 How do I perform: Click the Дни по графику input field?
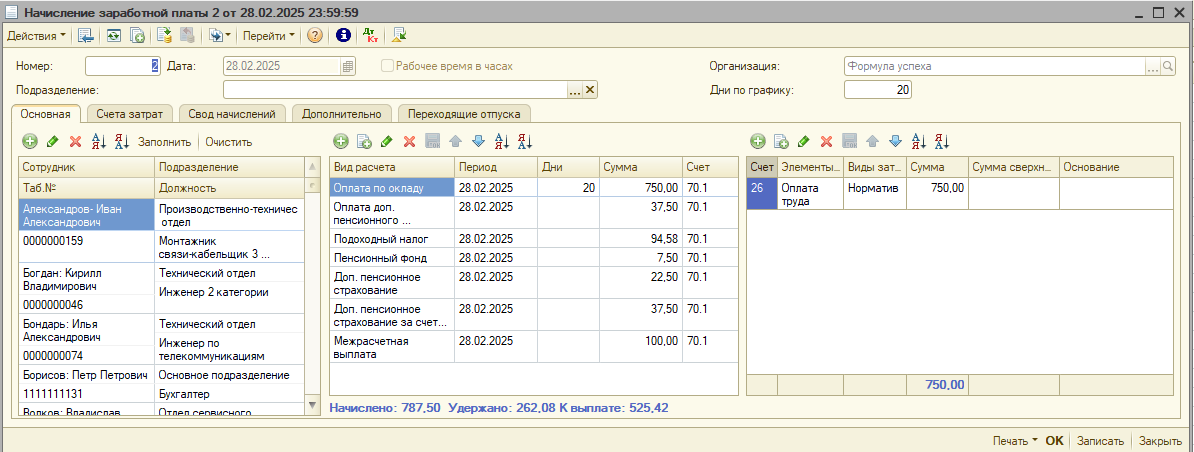click(877, 90)
